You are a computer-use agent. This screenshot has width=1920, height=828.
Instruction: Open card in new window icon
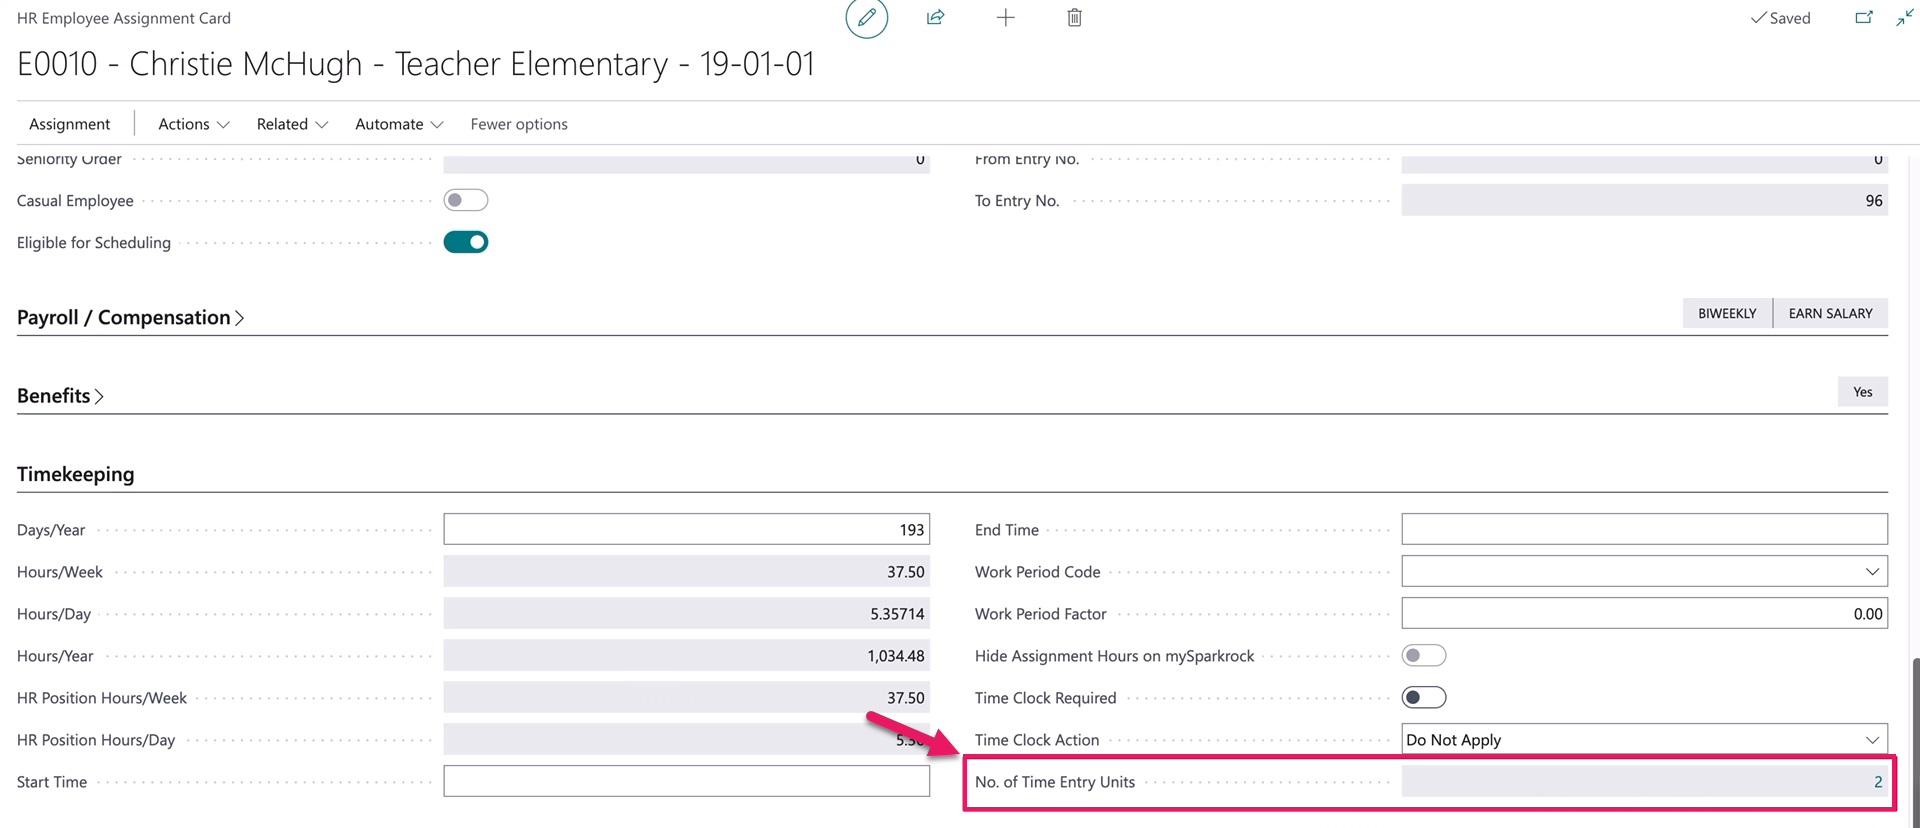tap(1864, 18)
